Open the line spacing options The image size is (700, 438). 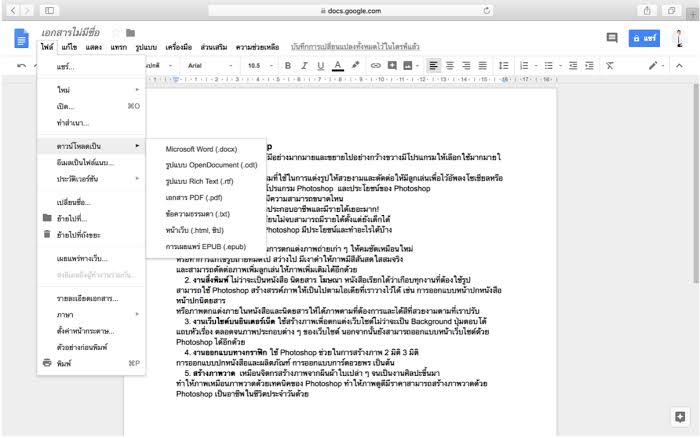504,66
